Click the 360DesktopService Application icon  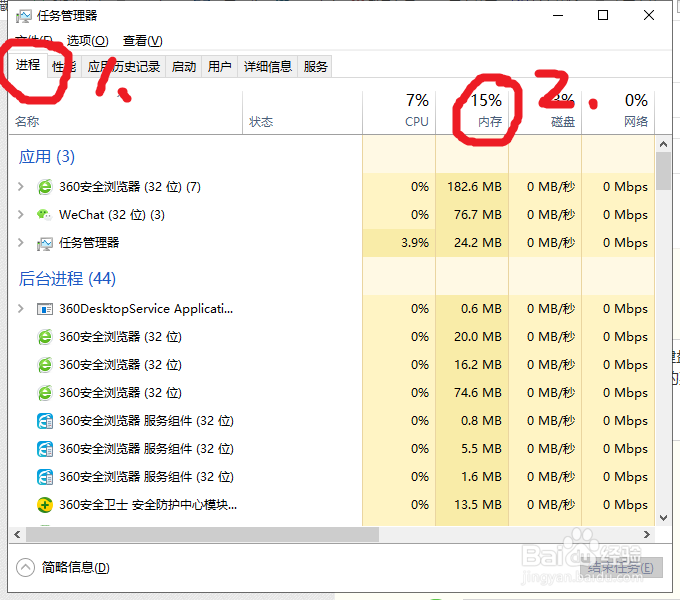[x=45, y=309]
